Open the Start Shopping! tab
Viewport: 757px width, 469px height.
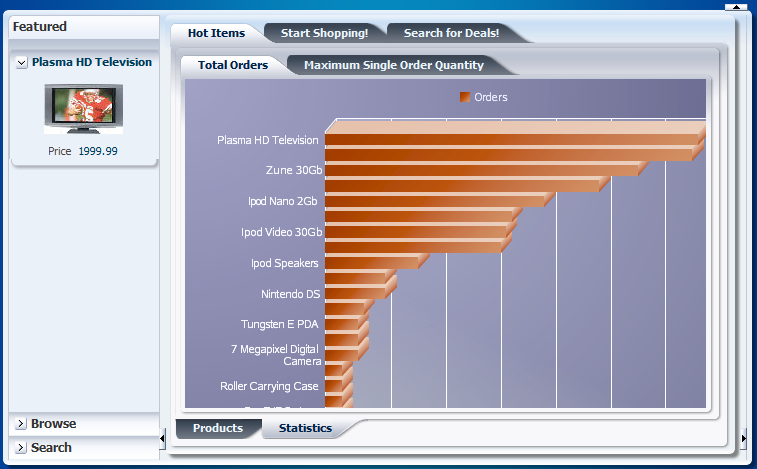[324, 33]
